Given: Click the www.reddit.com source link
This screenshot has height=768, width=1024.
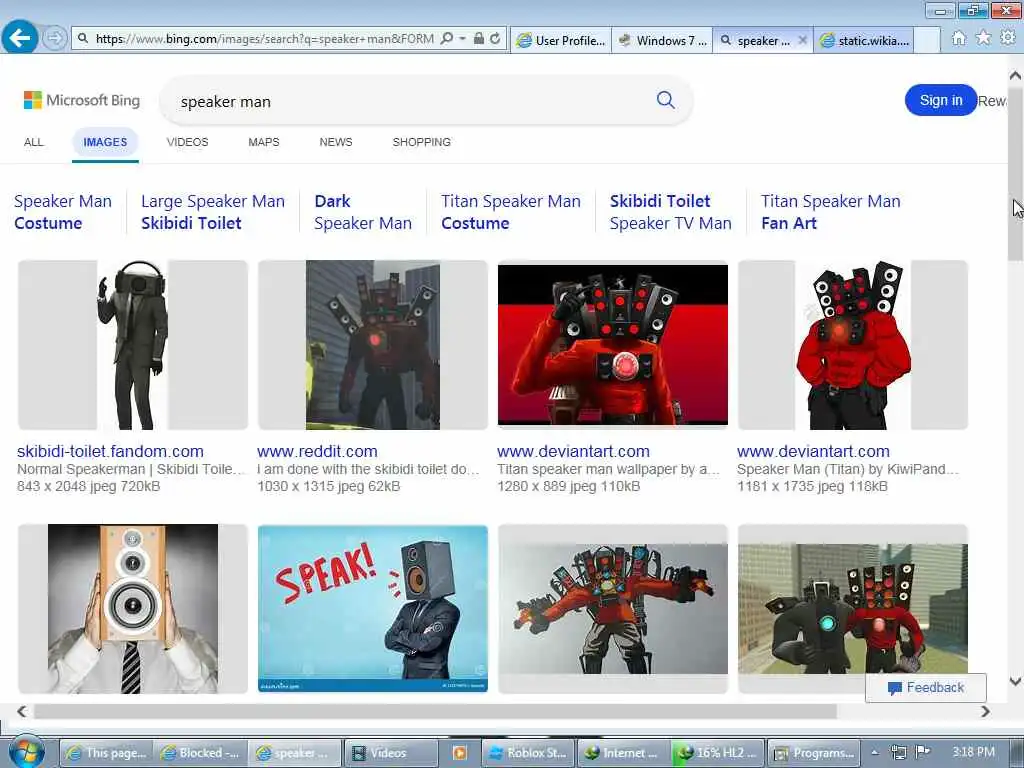Looking at the screenshot, I should [x=317, y=451].
